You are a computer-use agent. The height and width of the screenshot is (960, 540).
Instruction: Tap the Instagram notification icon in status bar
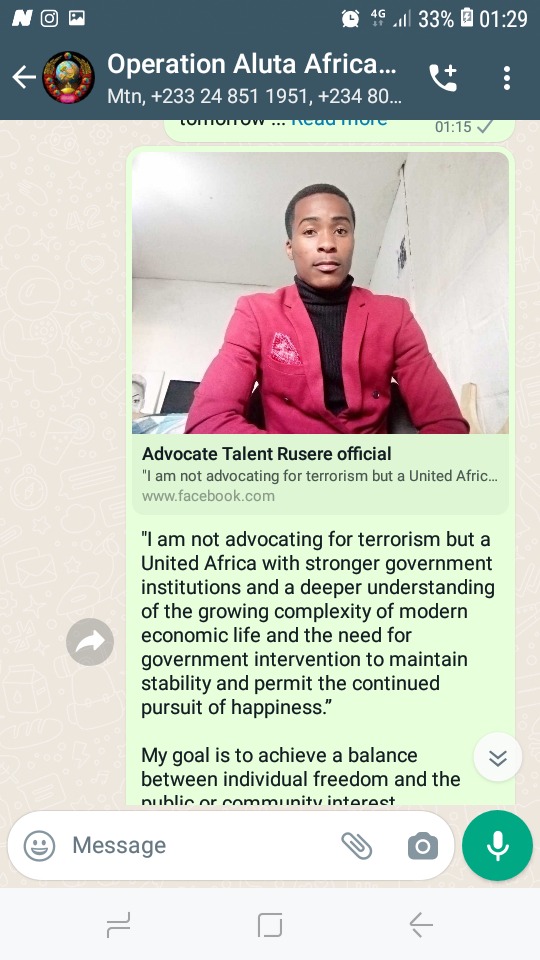coord(49,18)
